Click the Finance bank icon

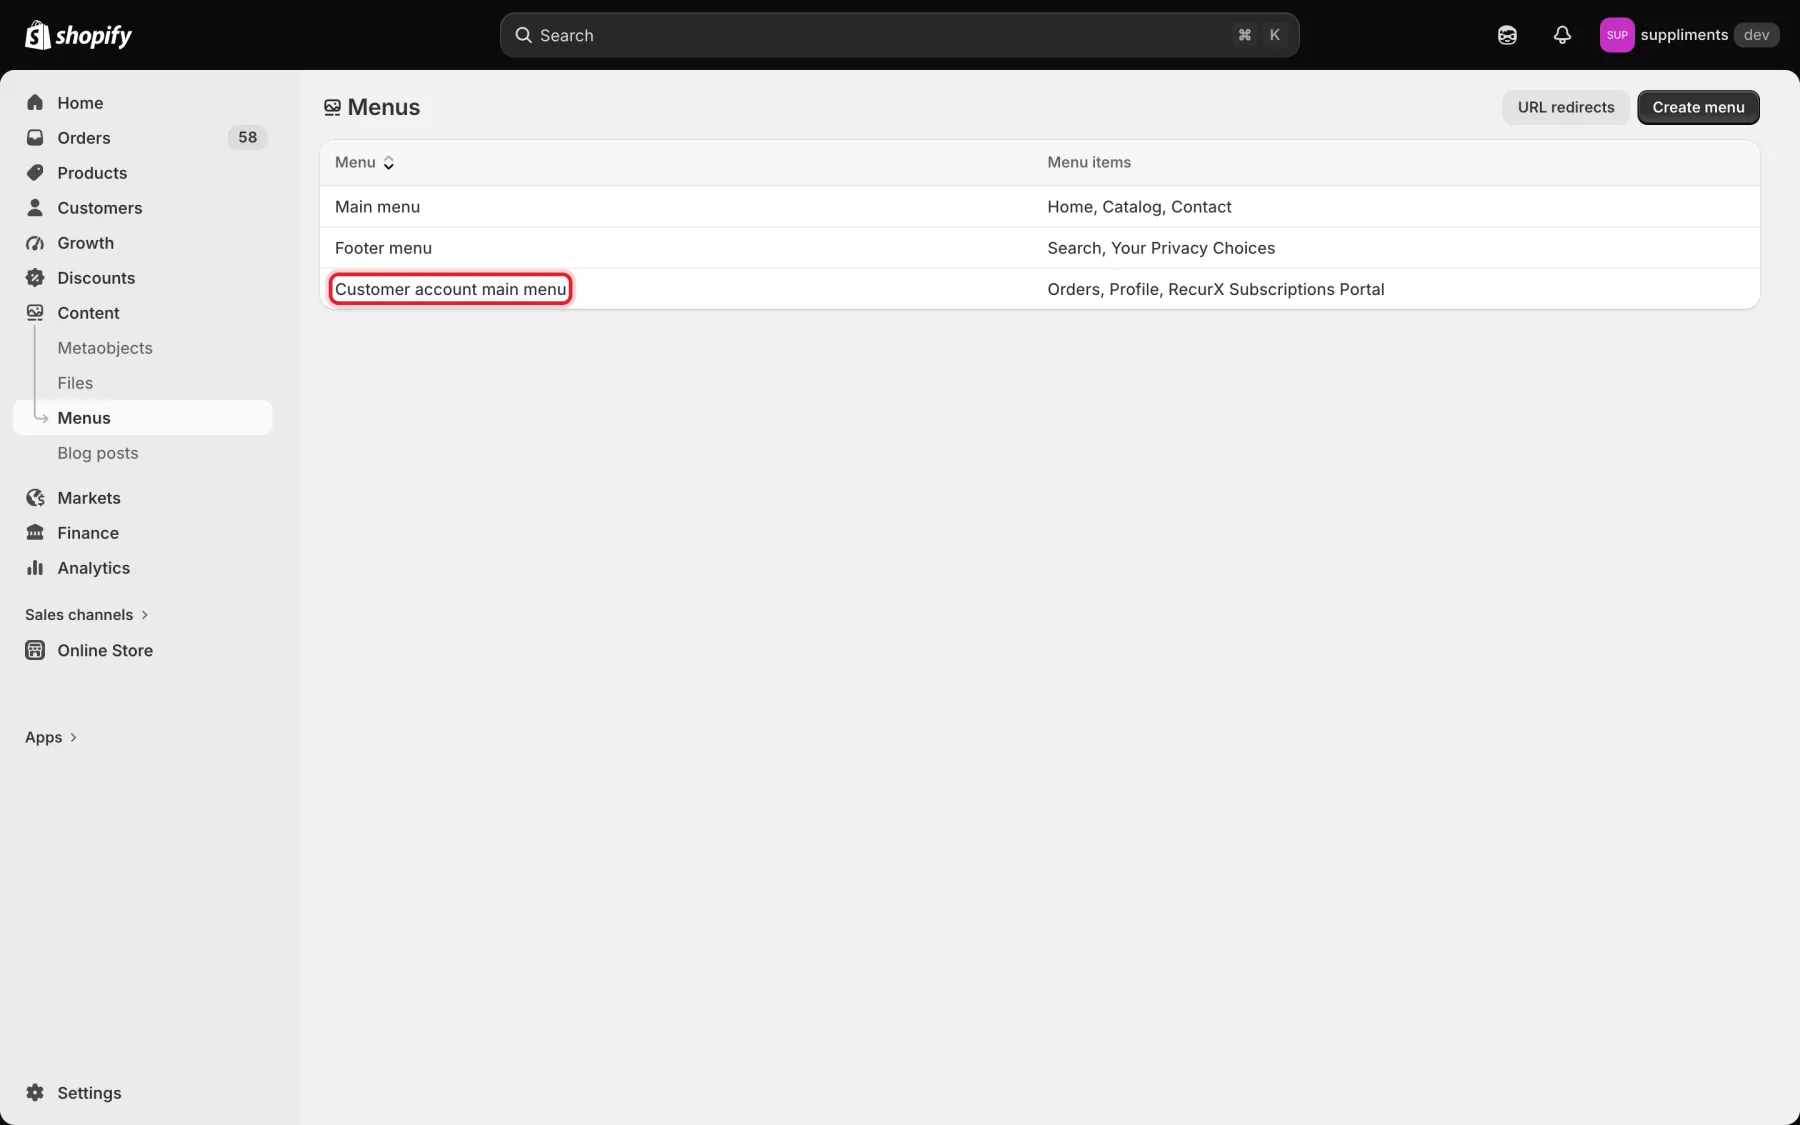(x=35, y=533)
